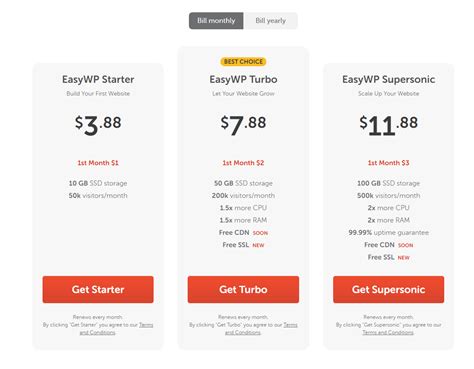Click the $3.88 Starter price
This screenshot has height=369, width=474.
click(98, 125)
